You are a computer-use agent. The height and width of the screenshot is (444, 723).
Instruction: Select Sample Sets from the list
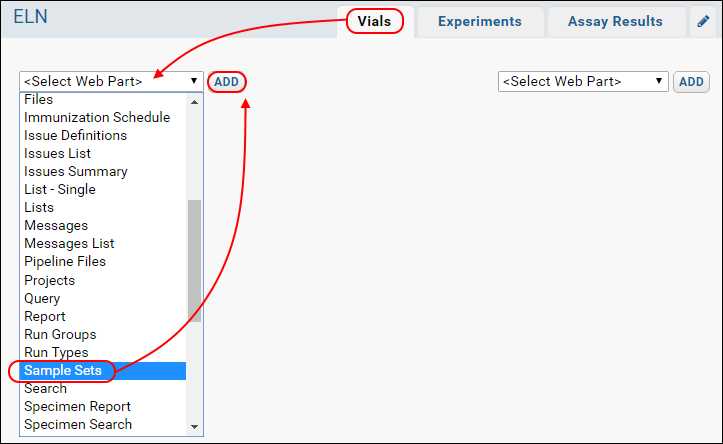(103, 371)
